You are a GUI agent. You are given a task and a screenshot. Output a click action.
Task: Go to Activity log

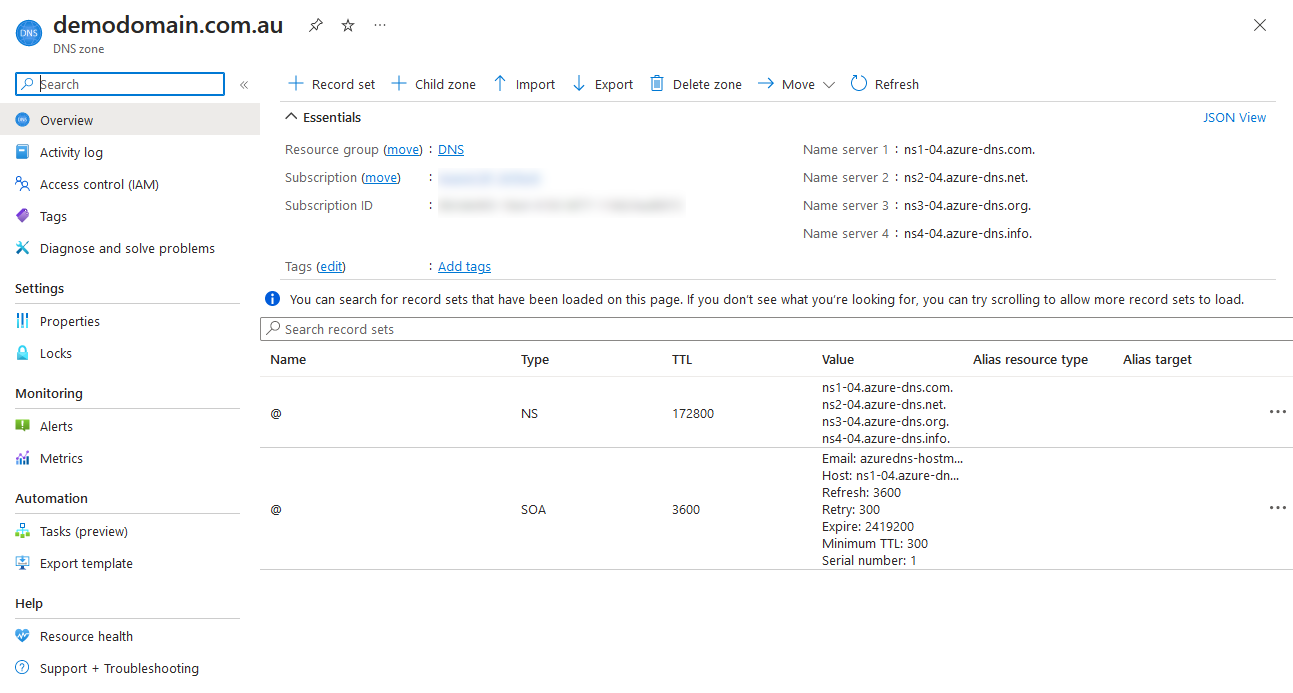pos(71,152)
